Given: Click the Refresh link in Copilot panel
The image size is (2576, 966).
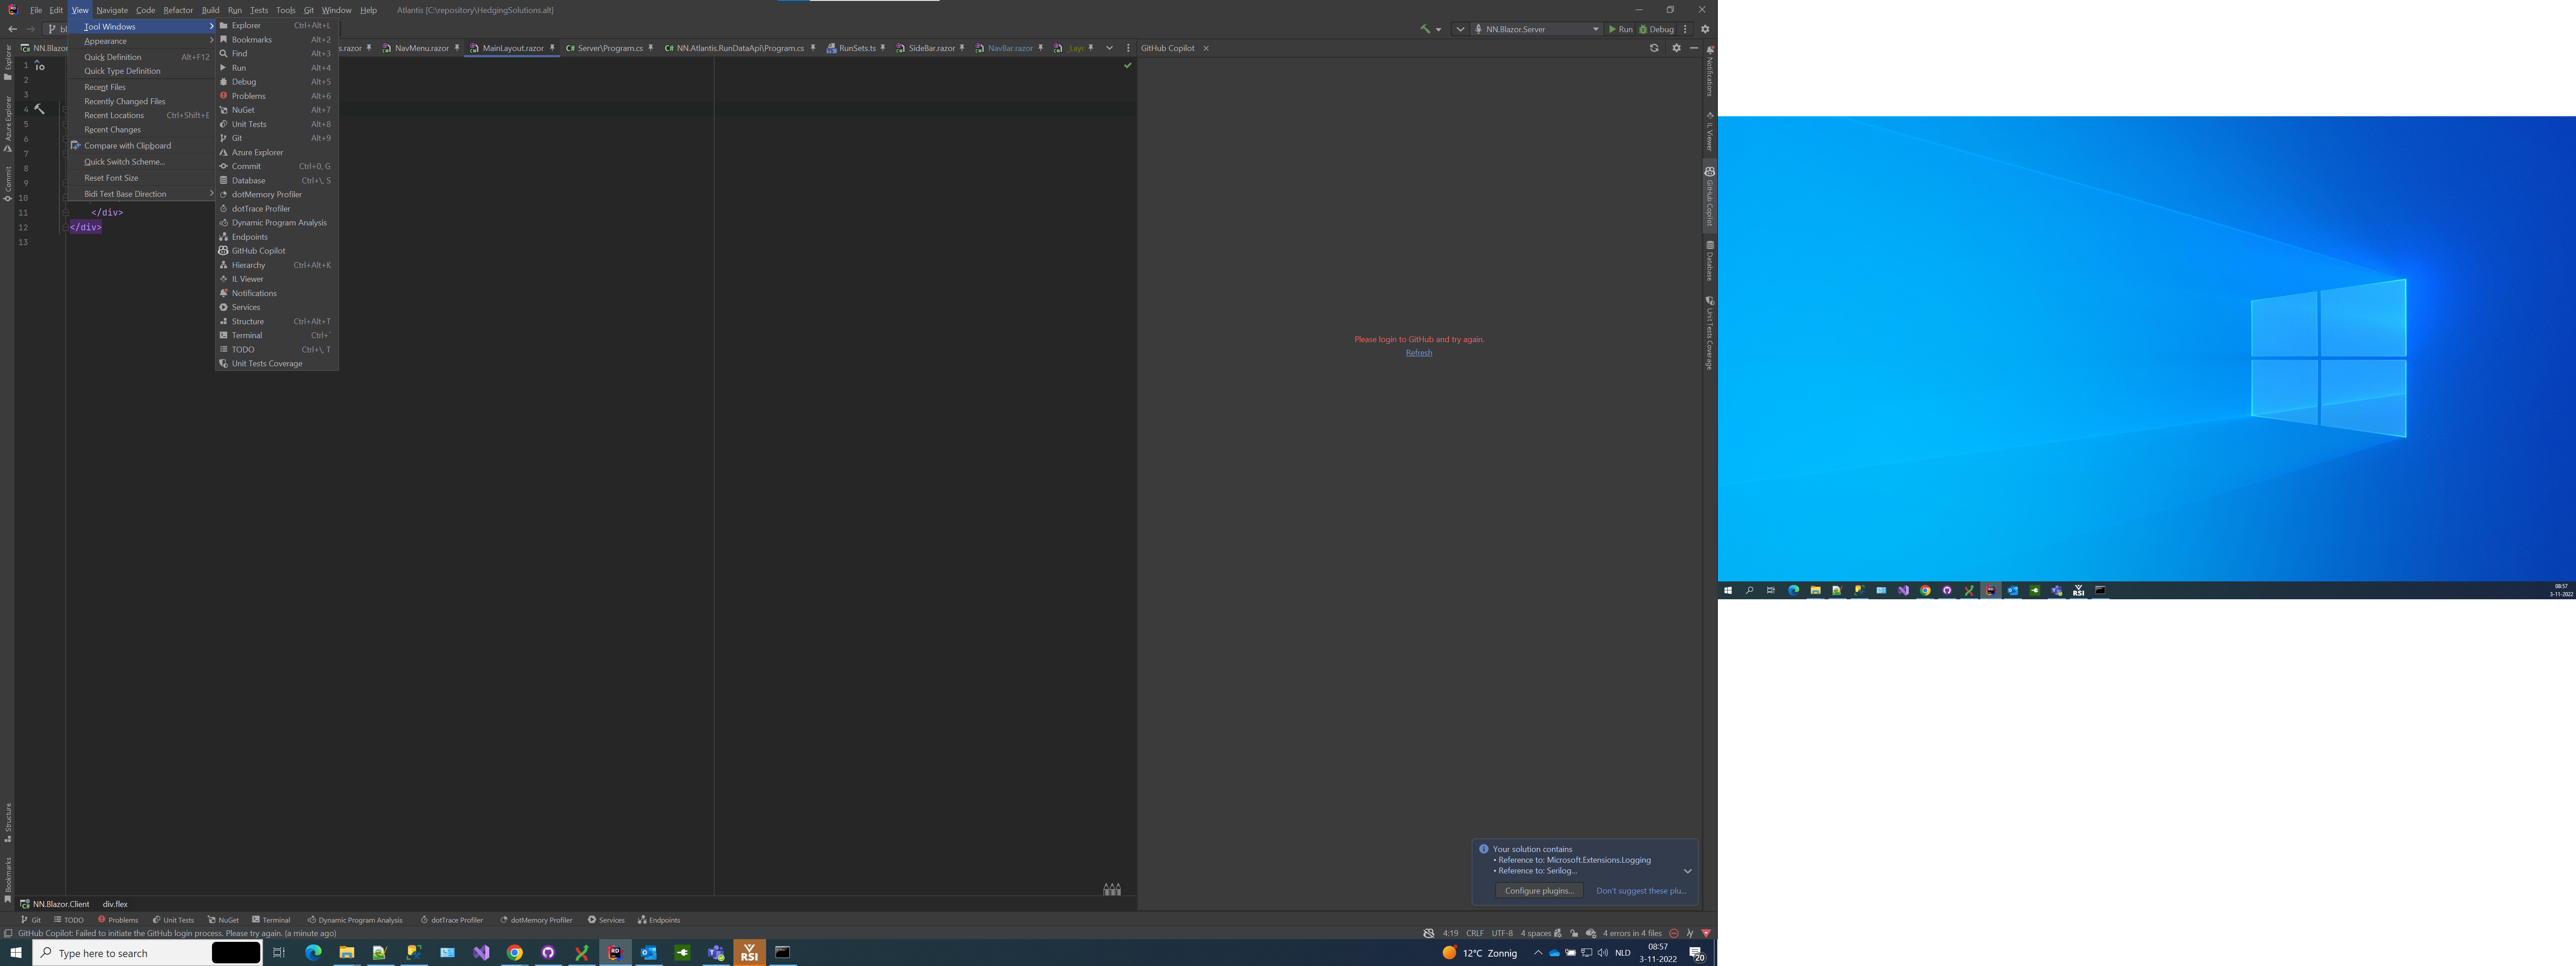Looking at the screenshot, I should point(1418,352).
